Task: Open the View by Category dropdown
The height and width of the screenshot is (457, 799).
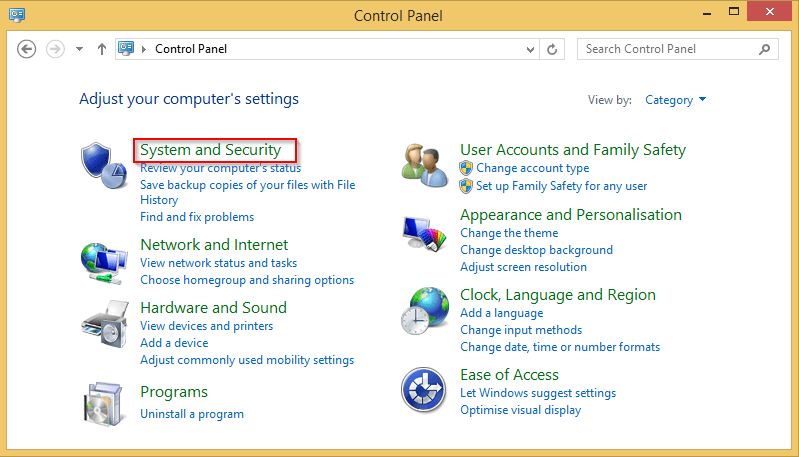Action: (676, 100)
